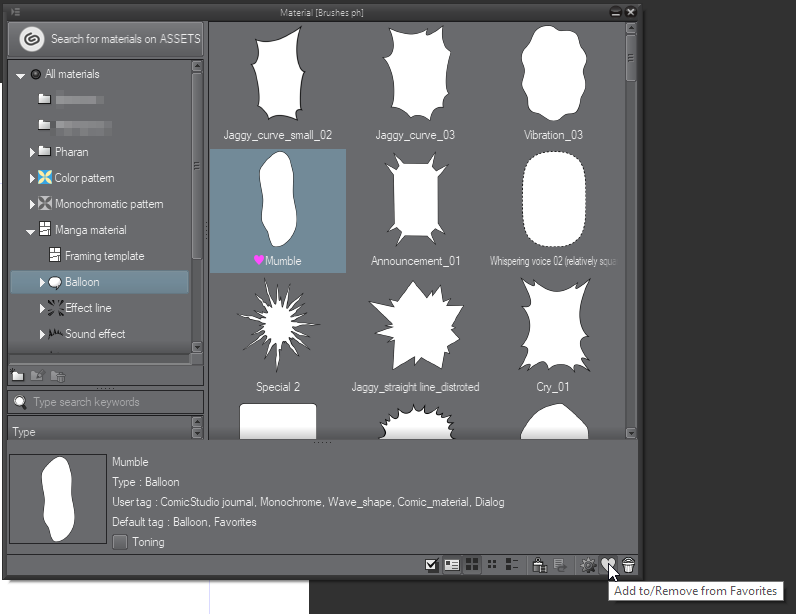Screen dimensions: 796x614
Task: Toggle the thumbnail-with-details view button
Action: point(452,565)
